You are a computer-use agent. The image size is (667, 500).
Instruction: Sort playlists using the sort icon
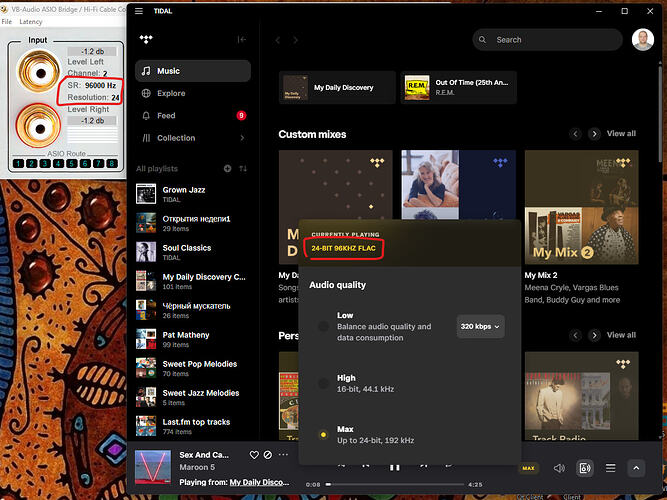(x=243, y=169)
